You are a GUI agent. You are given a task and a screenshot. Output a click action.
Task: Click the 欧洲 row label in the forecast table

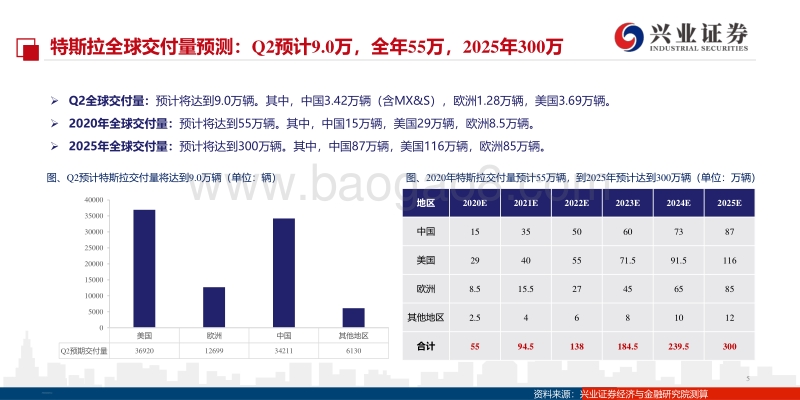[x=426, y=289]
